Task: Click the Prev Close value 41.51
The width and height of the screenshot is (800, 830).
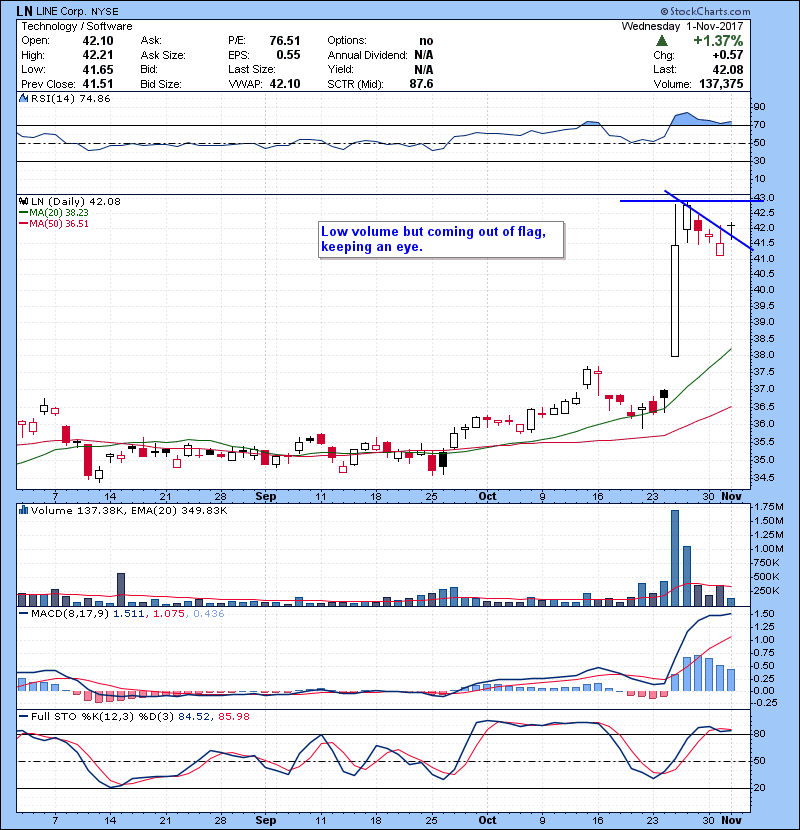Action: (98, 84)
